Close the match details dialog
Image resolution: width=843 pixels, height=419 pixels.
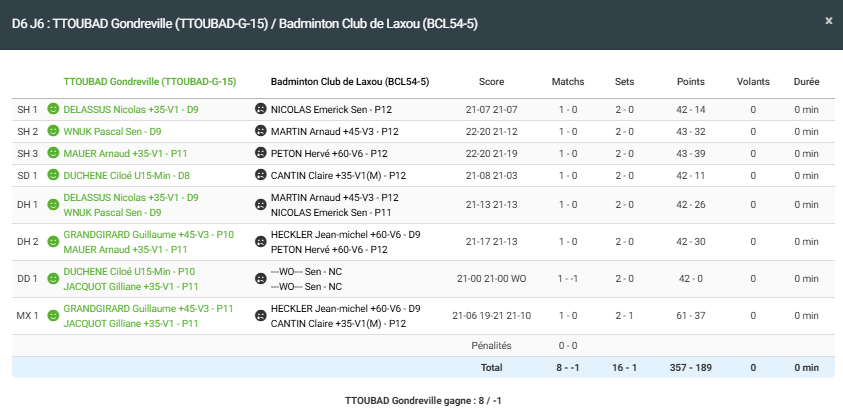click(827, 20)
